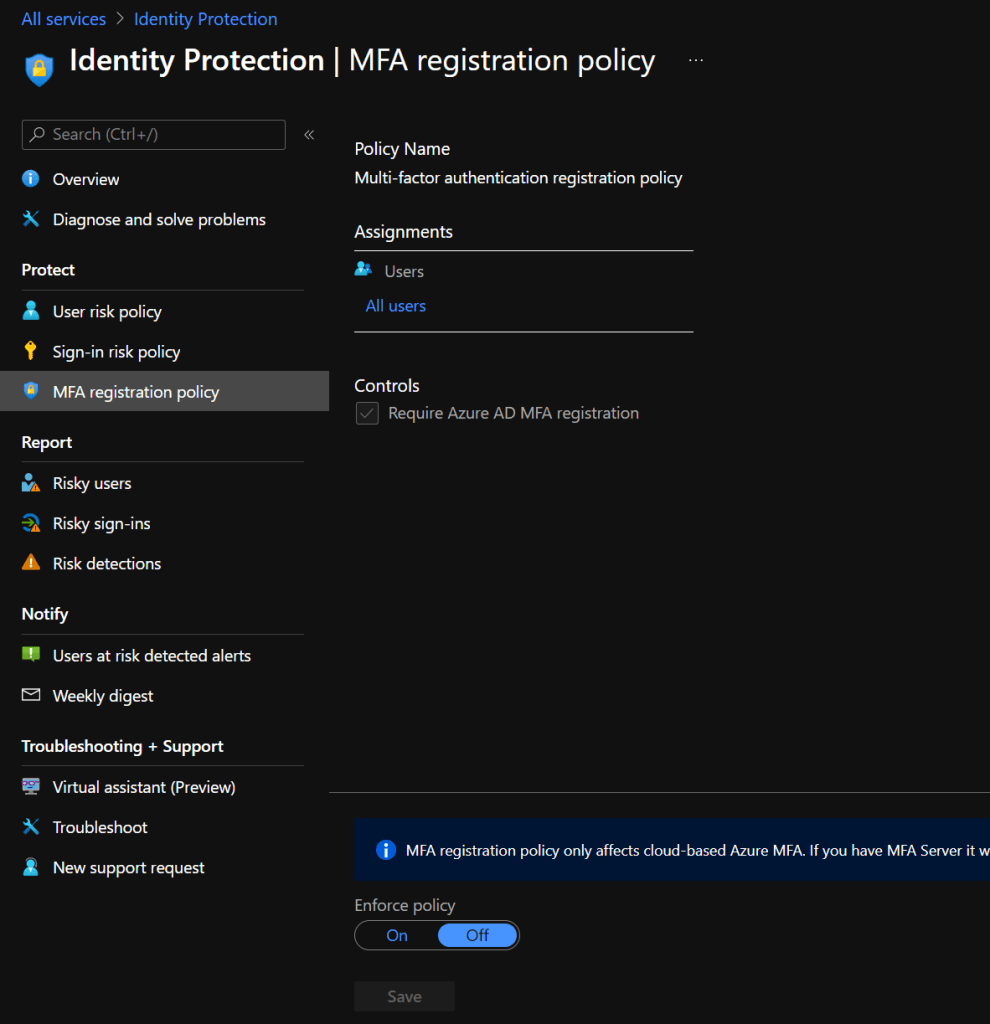
Task: Click the Risky sign-ins icon
Action: pyautogui.click(x=31, y=523)
